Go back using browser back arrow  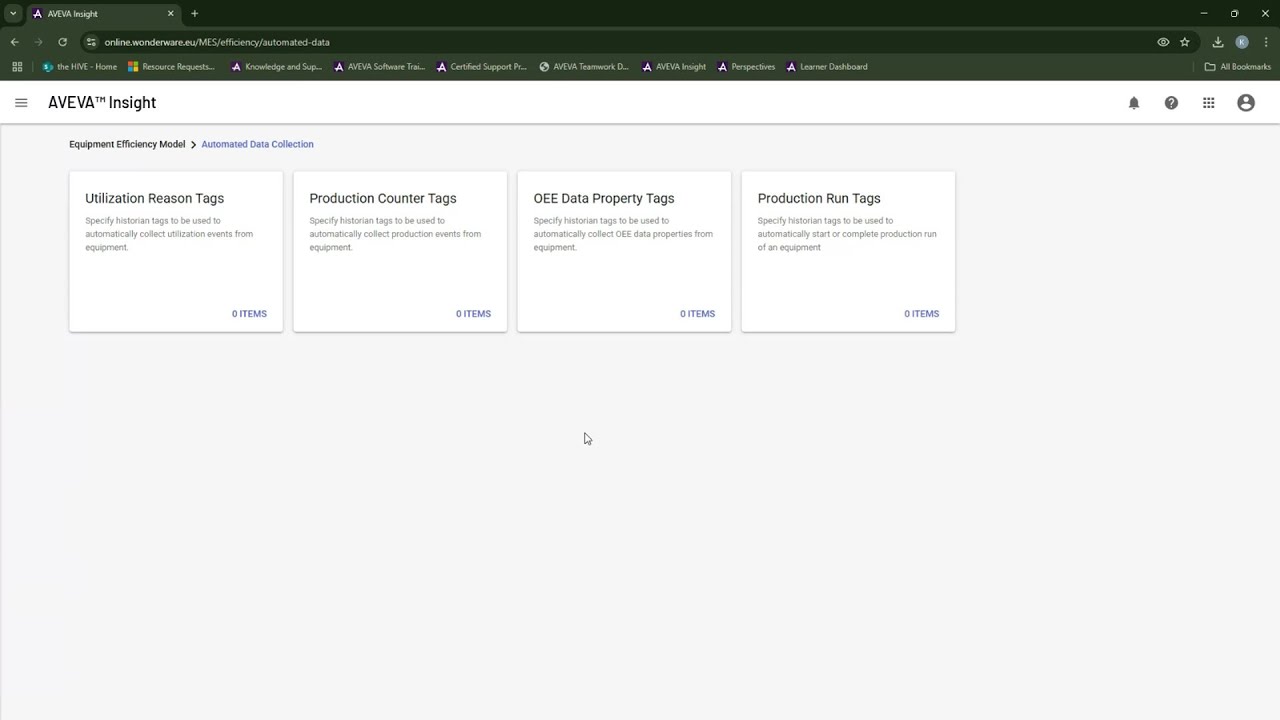point(14,42)
